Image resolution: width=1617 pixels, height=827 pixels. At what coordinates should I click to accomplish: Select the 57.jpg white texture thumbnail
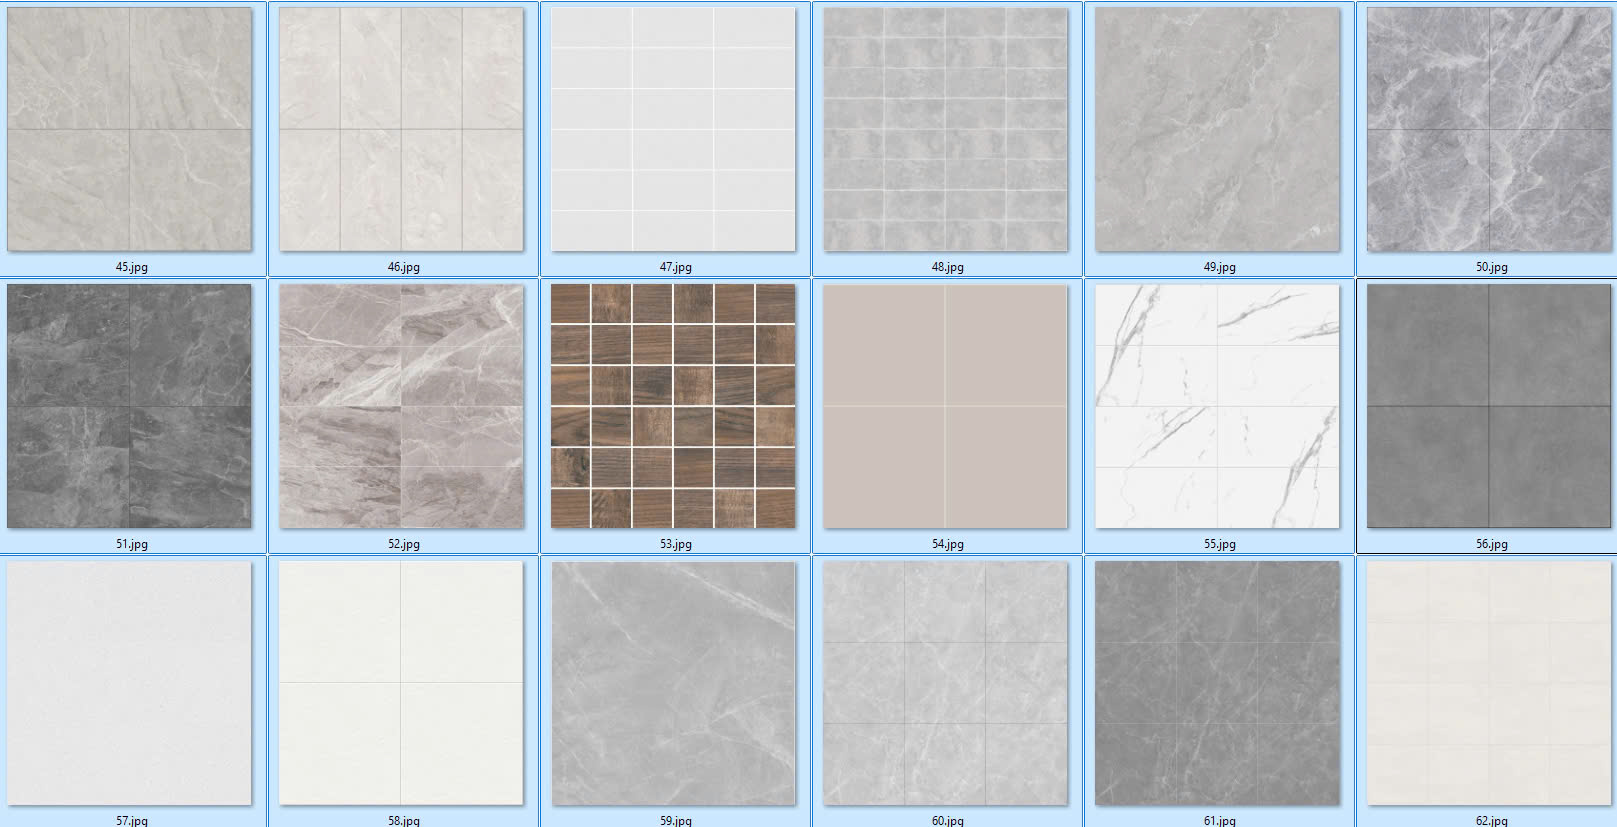pyautogui.click(x=130, y=683)
